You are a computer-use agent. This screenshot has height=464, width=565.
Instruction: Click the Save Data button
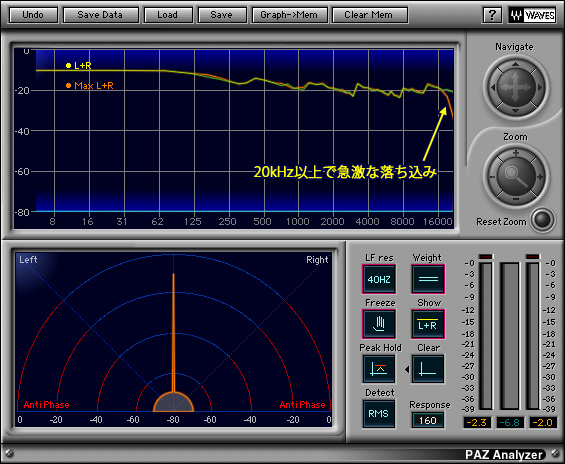tap(101, 15)
